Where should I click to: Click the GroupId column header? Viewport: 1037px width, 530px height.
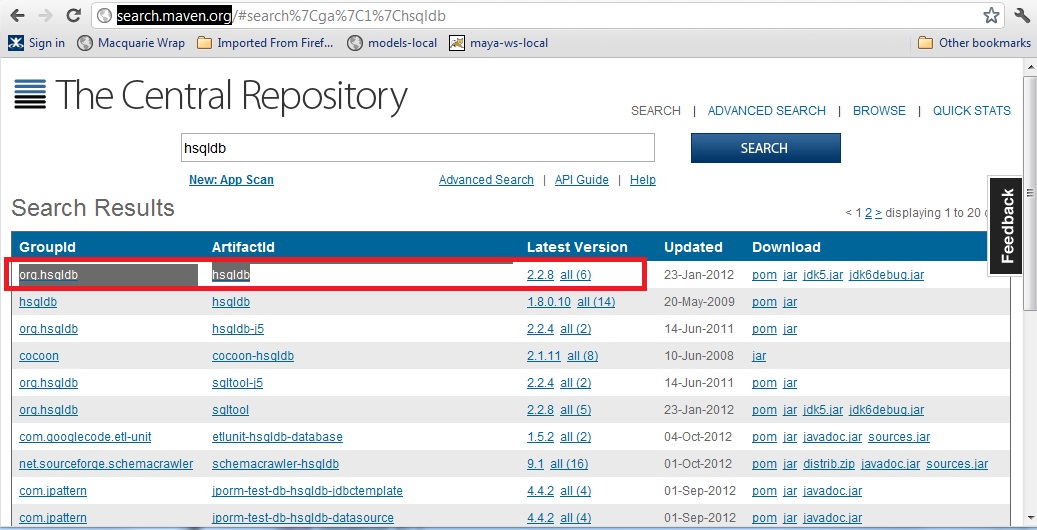[48, 247]
